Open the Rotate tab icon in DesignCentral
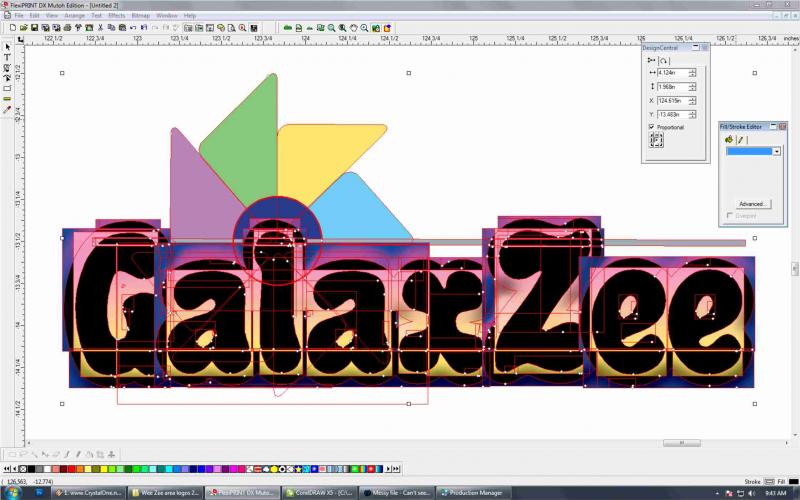 [x=663, y=61]
